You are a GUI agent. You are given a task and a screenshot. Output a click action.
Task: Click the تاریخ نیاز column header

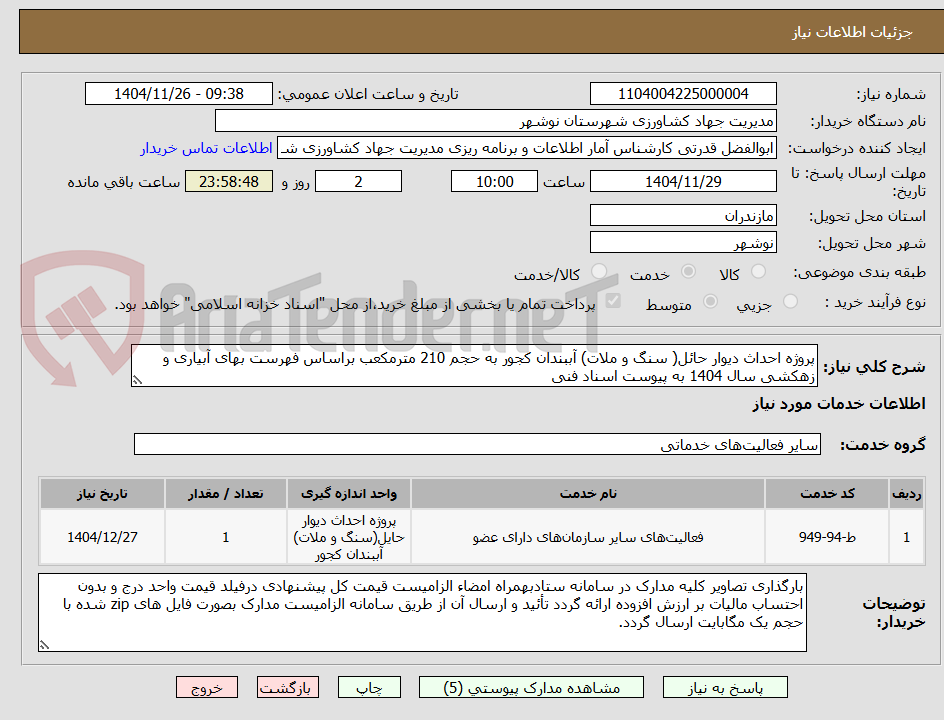(x=102, y=494)
